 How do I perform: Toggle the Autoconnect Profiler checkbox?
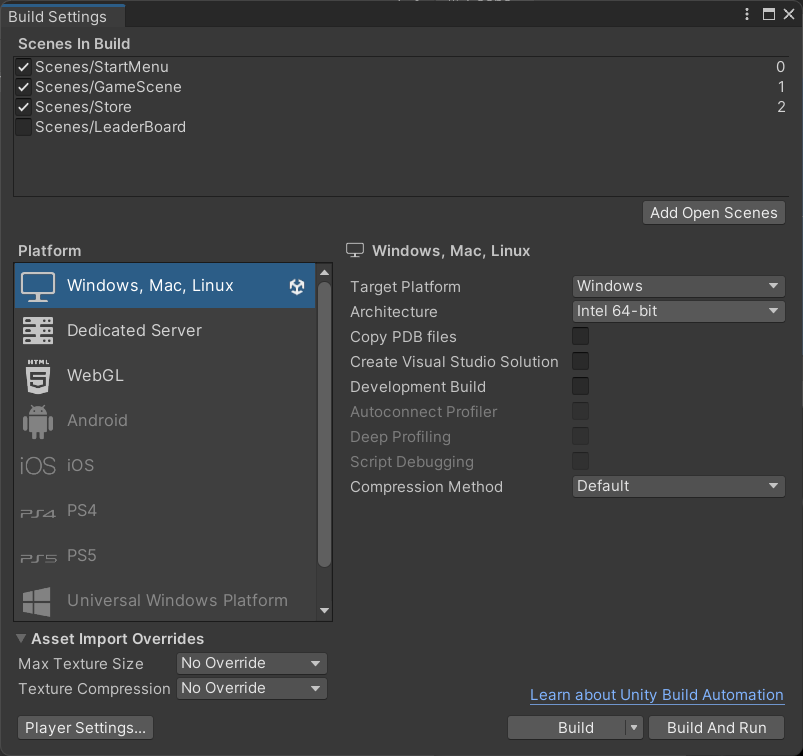pyautogui.click(x=580, y=411)
